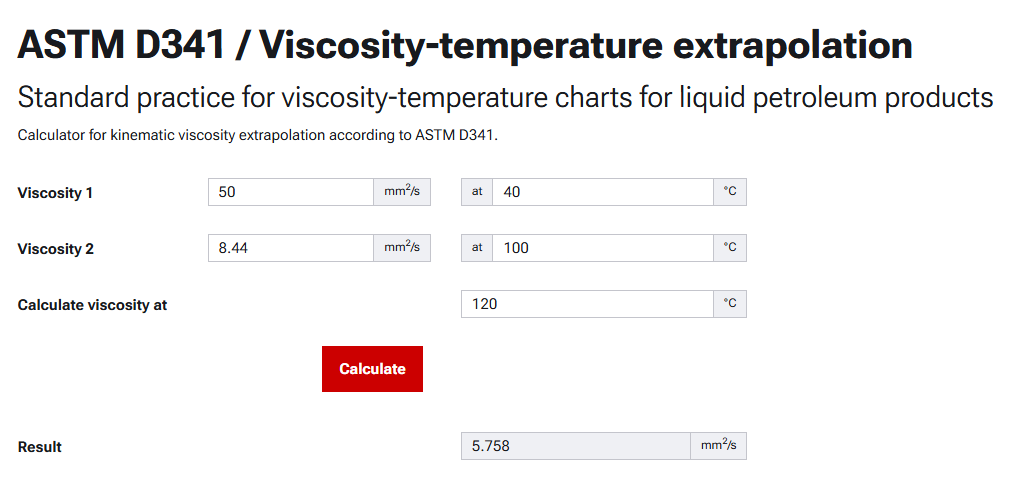This screenshot has width=1032, height=479.
Task: Click the ASTM D341 page heading
Action: point(465,45)
